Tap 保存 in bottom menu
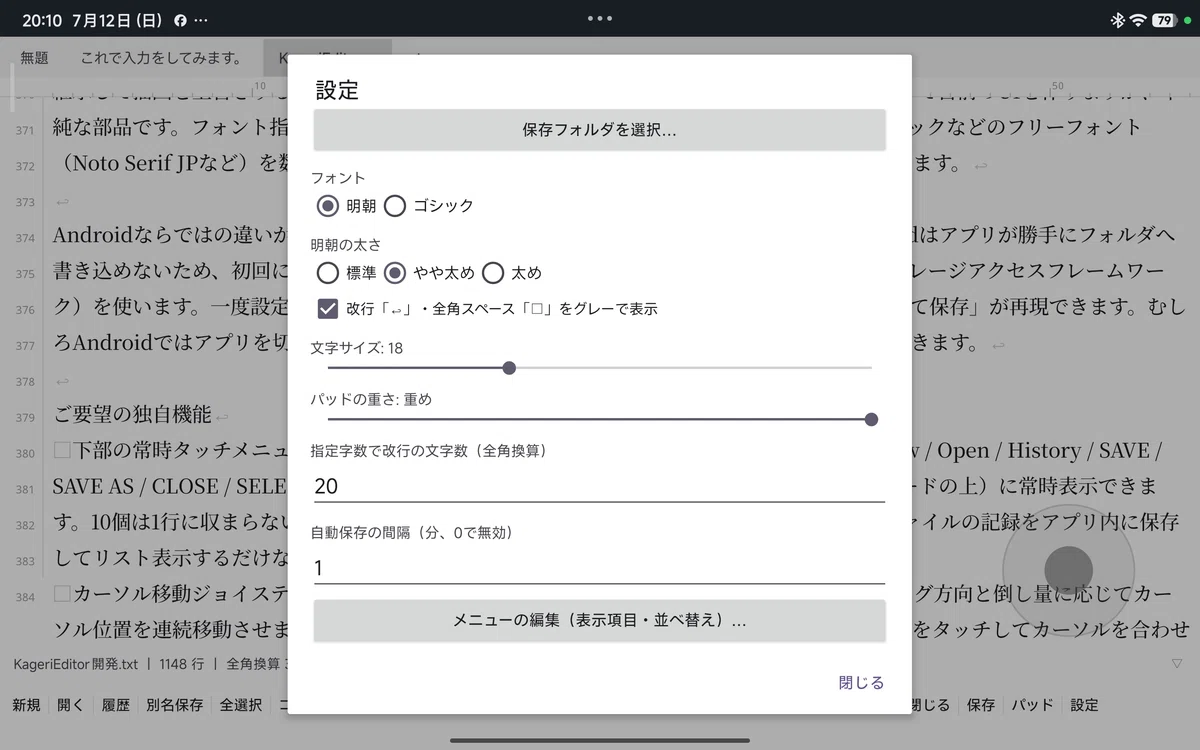The height and width of the screenshot is (750, 1200). [x=981, y=705]
